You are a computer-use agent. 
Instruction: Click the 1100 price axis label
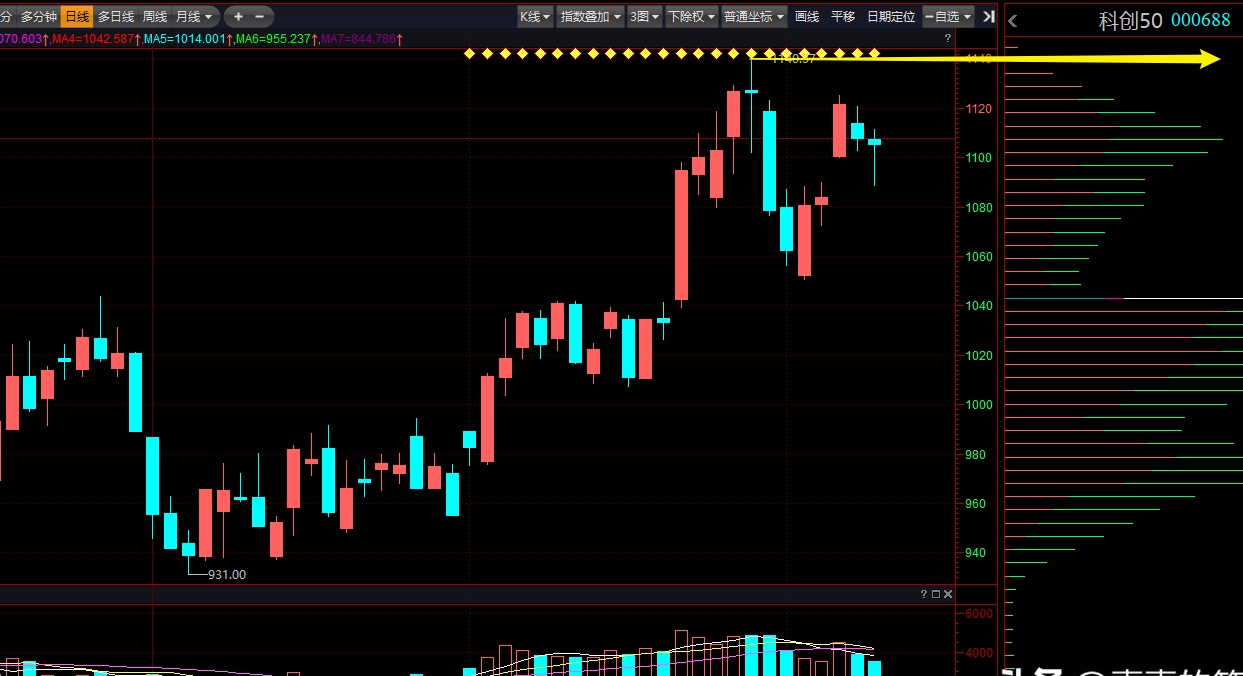click(978, 158)
